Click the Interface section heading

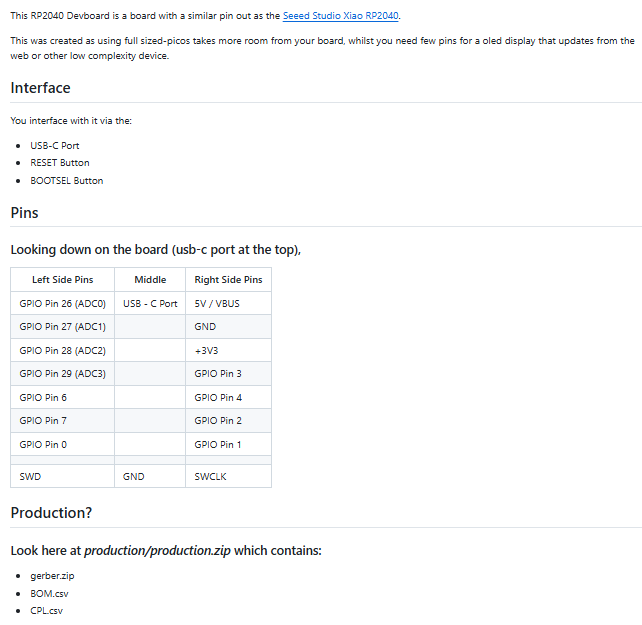click(40, 88)
